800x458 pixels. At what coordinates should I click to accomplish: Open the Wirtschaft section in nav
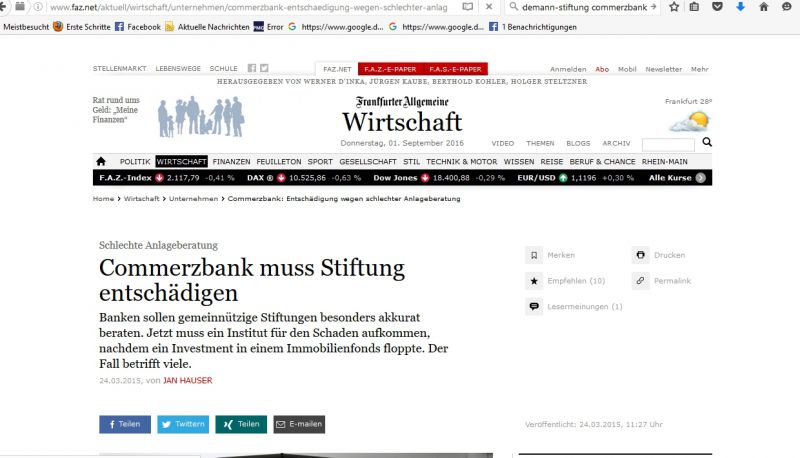182,162
